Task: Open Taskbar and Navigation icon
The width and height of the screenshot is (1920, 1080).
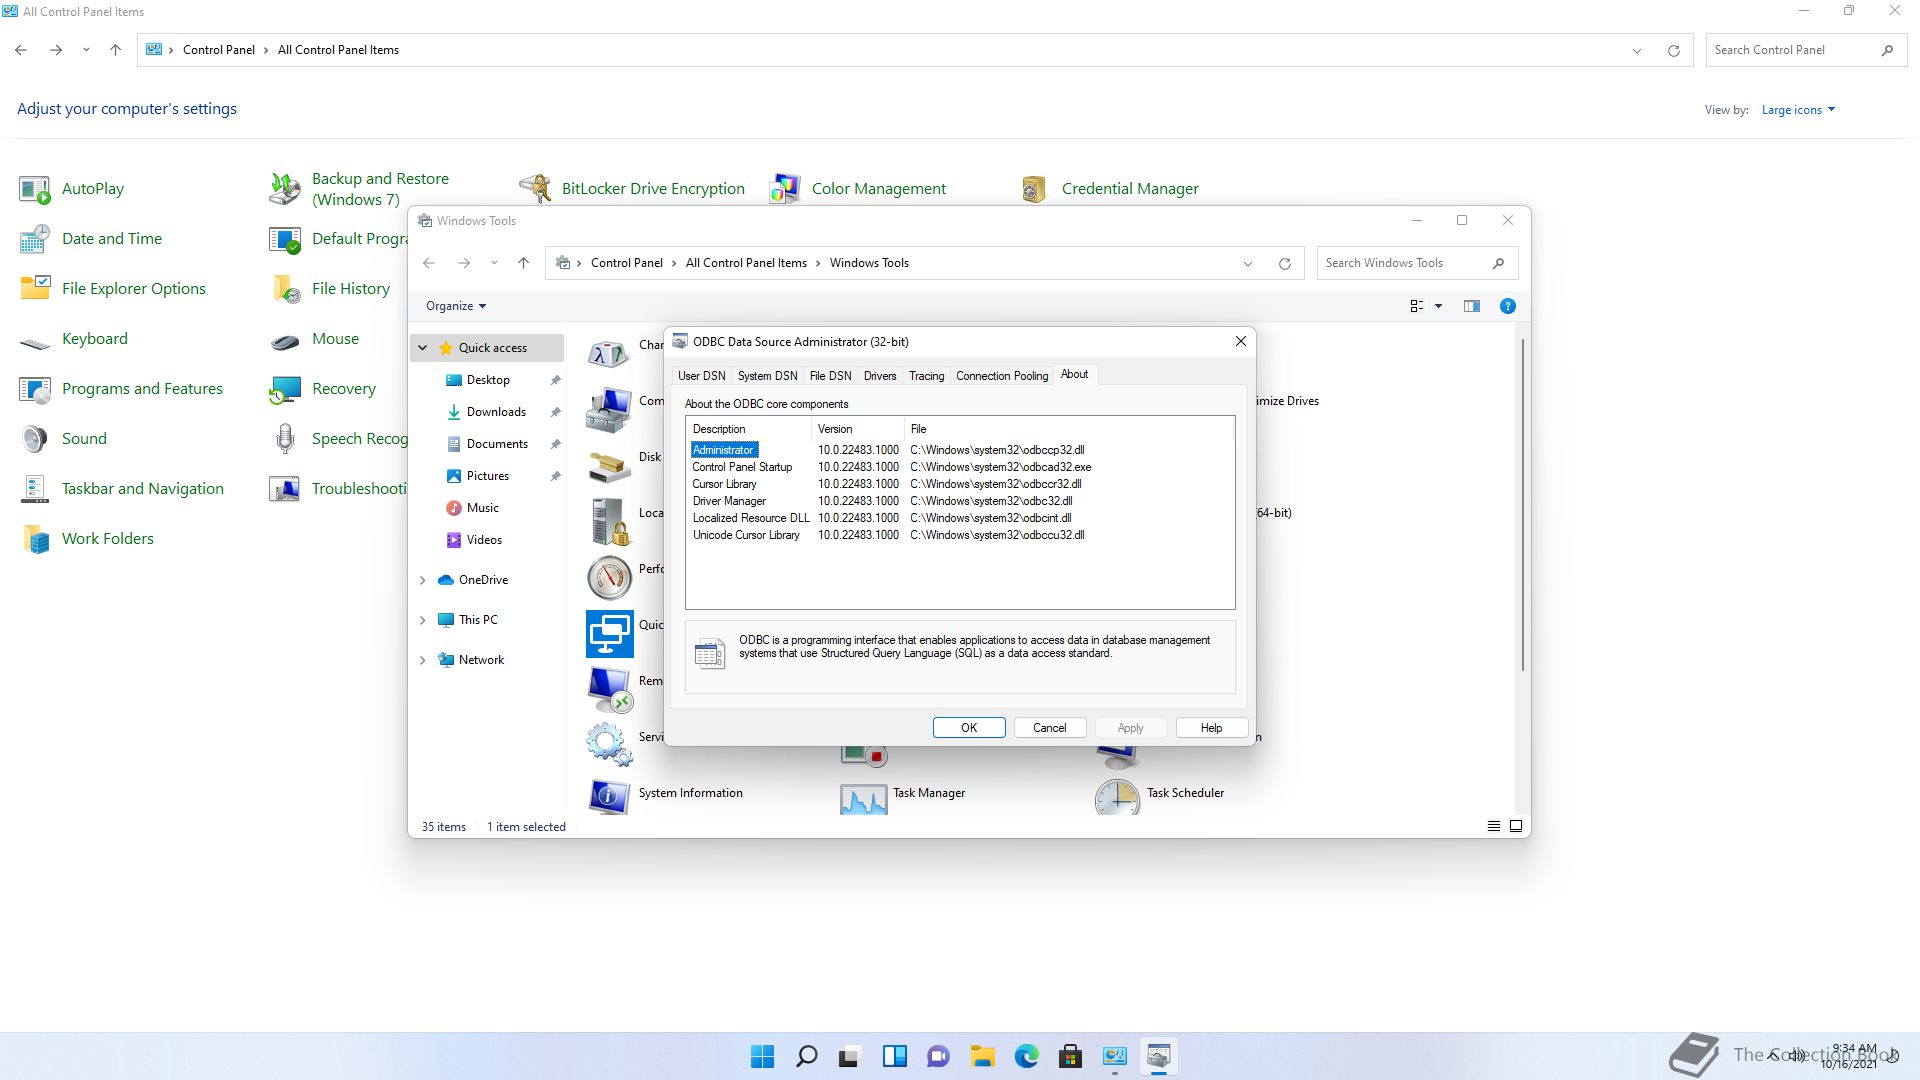Action: pos(35,489)
